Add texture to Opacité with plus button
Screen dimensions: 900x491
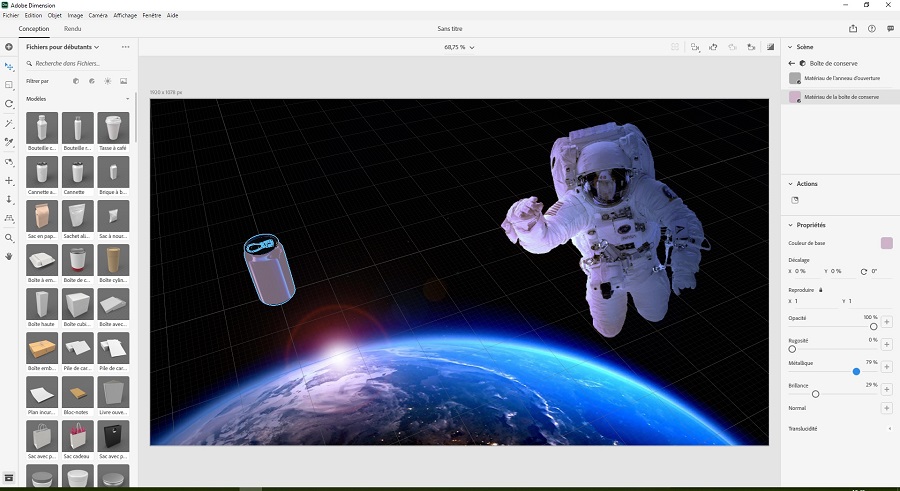887,322
